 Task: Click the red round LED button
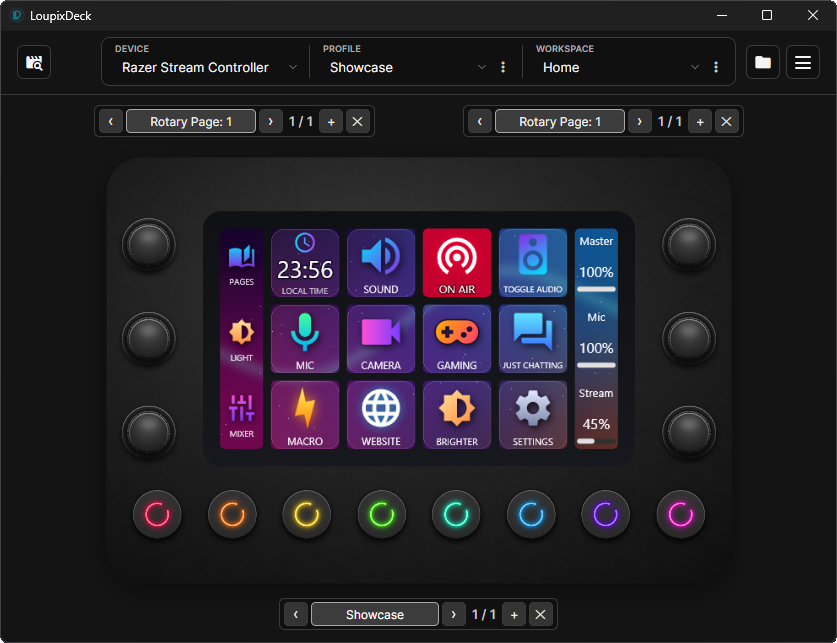point(157,514)
